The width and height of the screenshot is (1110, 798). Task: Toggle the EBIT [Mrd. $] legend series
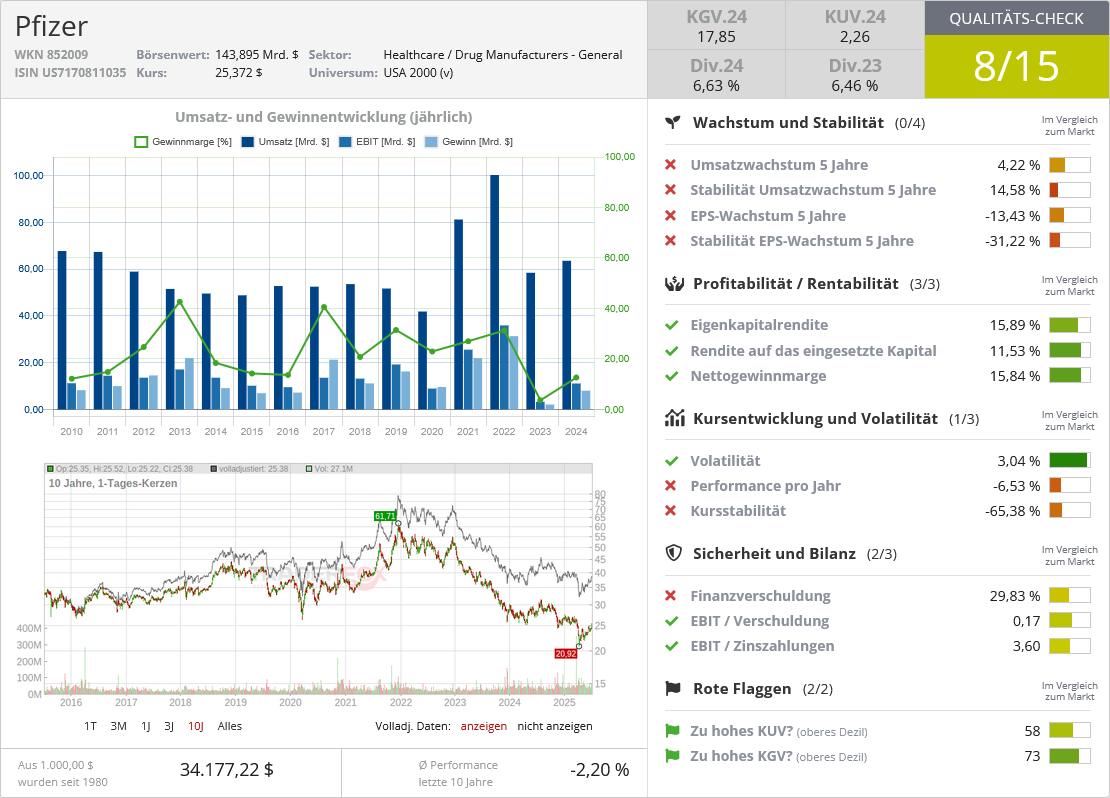click(377, 142)
